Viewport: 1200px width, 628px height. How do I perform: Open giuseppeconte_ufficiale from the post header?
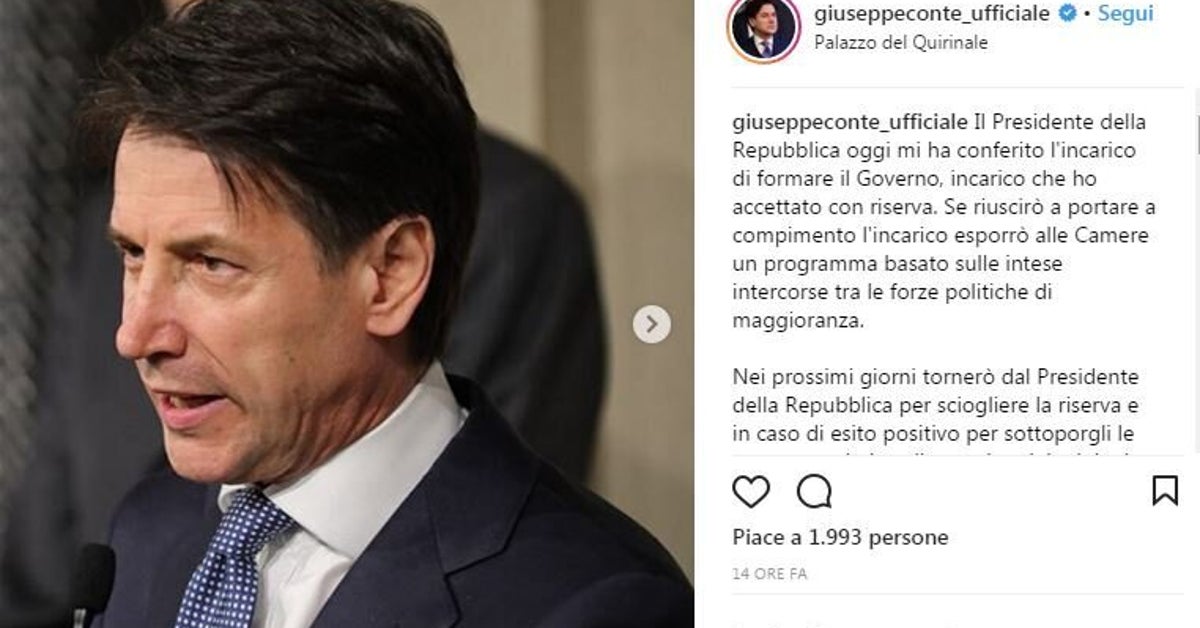pyautogui.click(x=933, y=14)
